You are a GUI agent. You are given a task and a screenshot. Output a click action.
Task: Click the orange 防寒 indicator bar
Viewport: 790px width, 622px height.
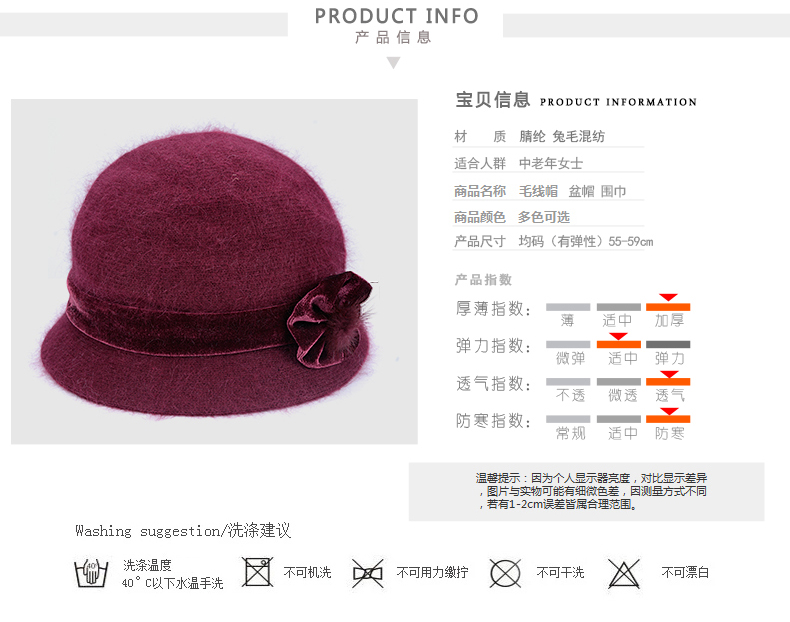(668, 419)
